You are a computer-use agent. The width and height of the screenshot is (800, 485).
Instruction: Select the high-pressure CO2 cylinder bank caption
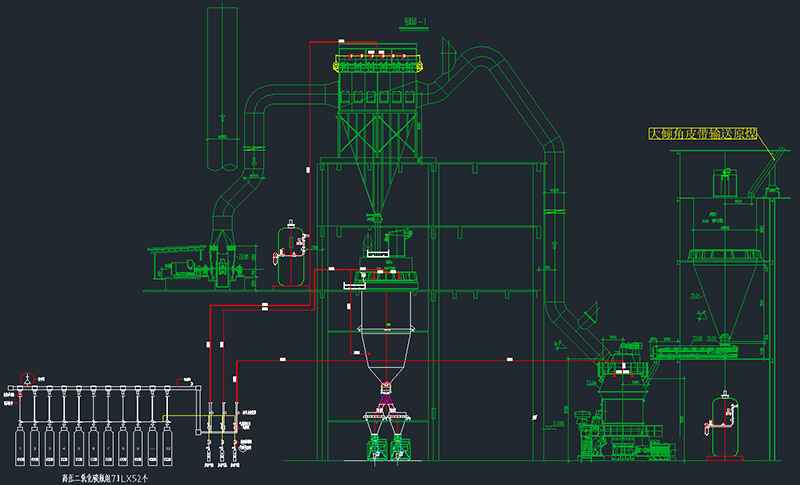pyautogui.click(x=89, y=479)
